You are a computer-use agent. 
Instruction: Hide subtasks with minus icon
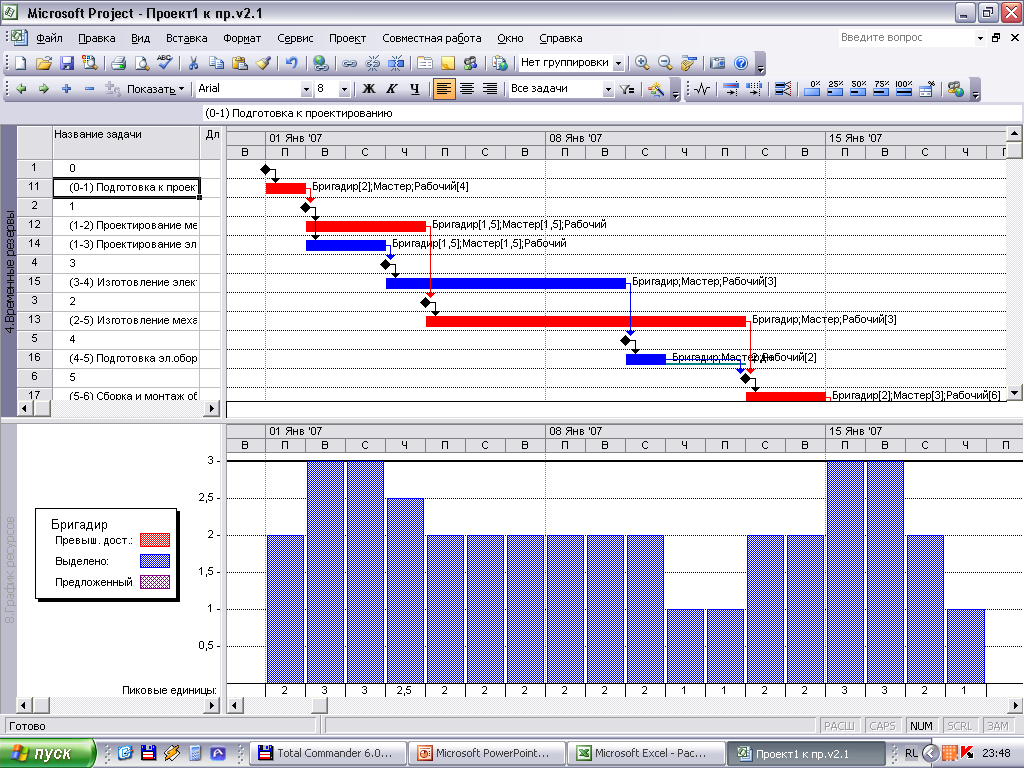pyautogui.click(x=89, y=88)
